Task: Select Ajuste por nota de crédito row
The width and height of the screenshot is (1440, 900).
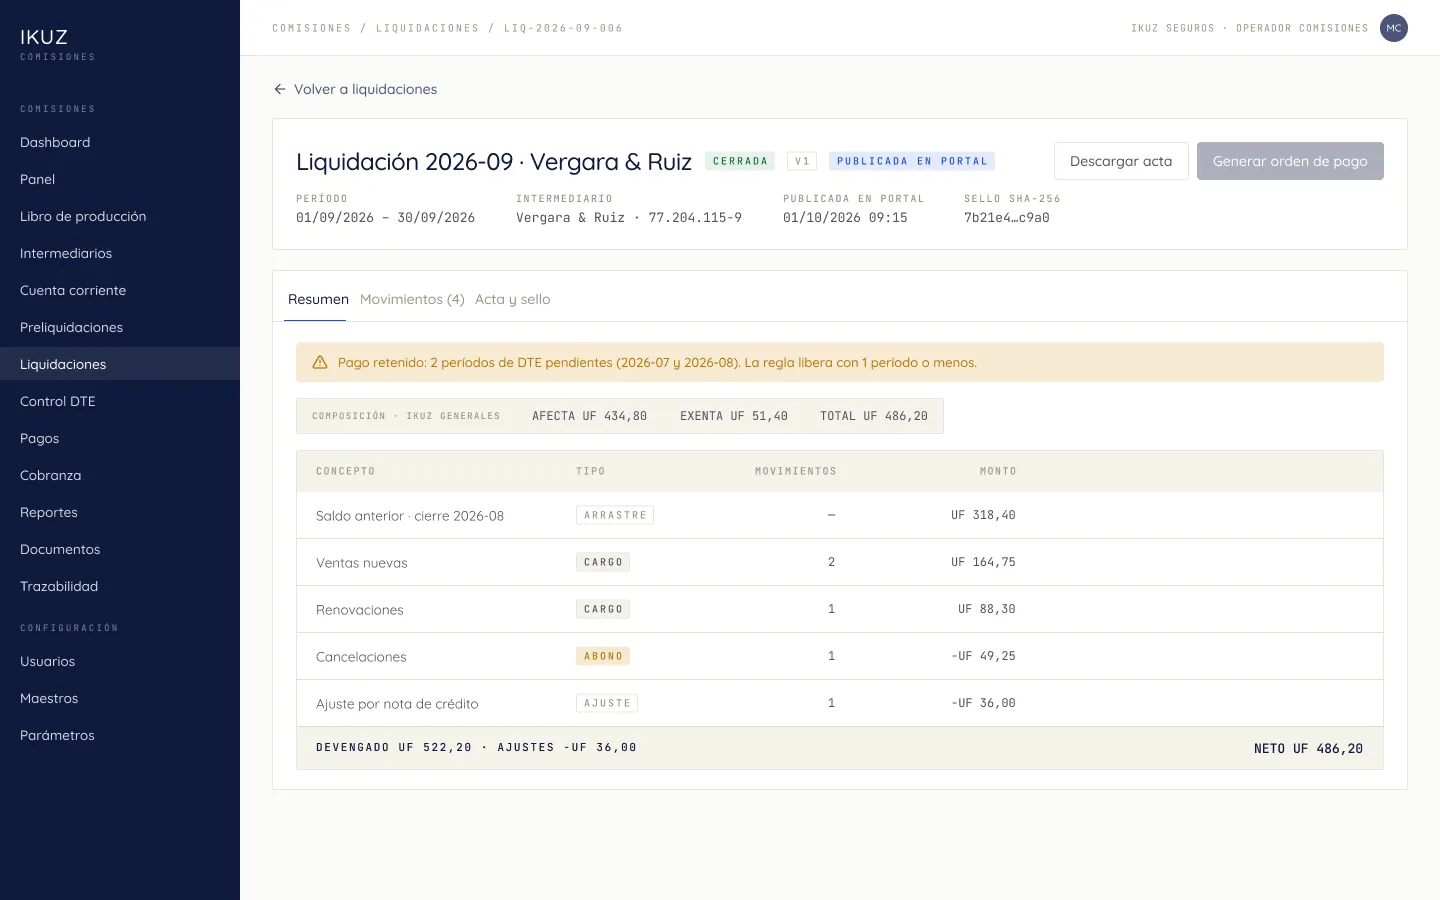Action: (x=840, y=703)
